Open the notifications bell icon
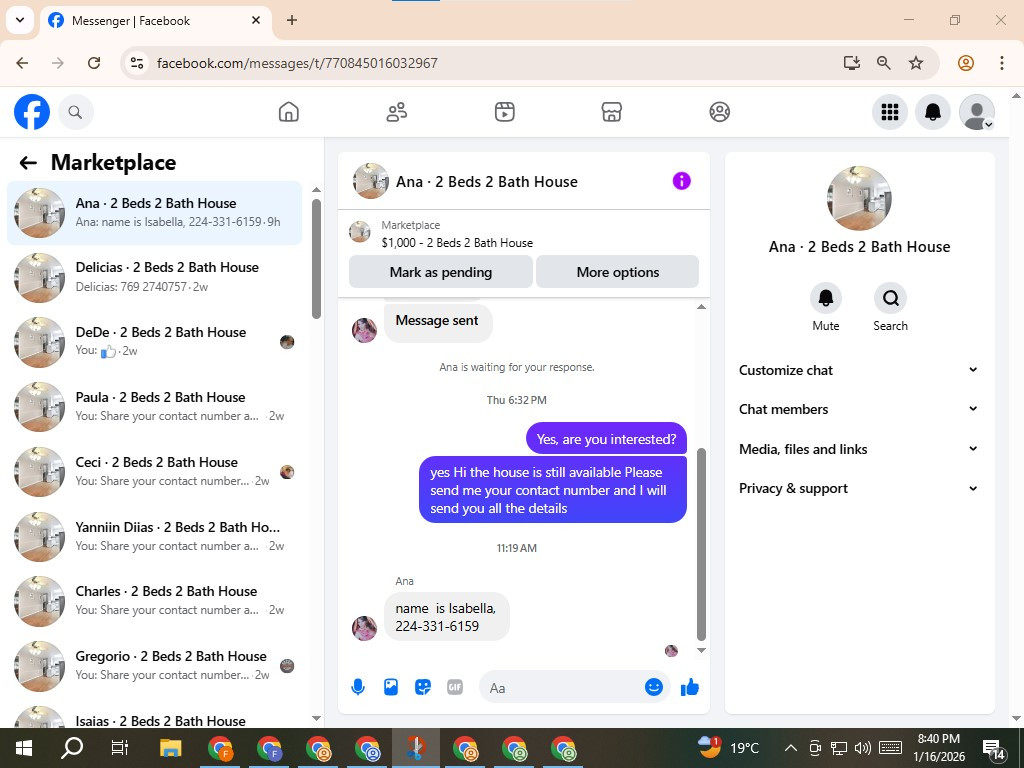1024x768 pixels. [933, 112]
